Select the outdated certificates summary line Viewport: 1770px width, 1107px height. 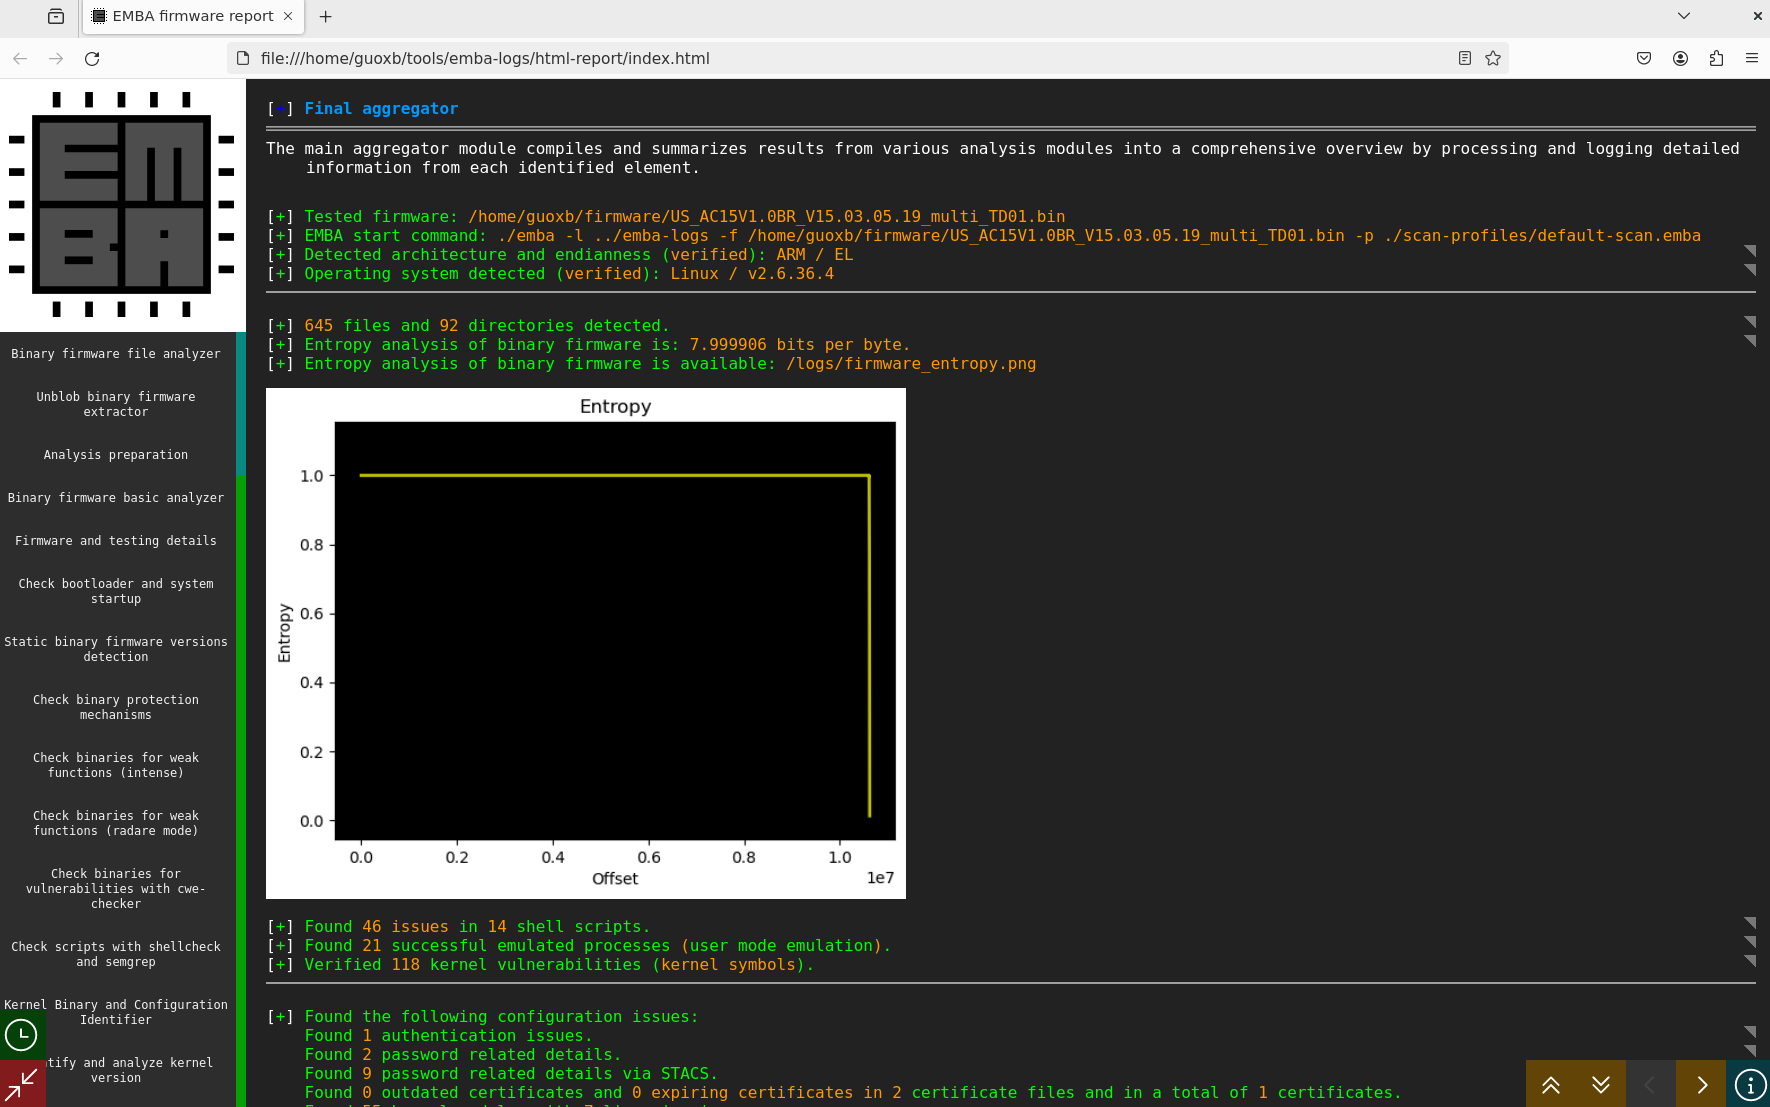coord(853,1093)
